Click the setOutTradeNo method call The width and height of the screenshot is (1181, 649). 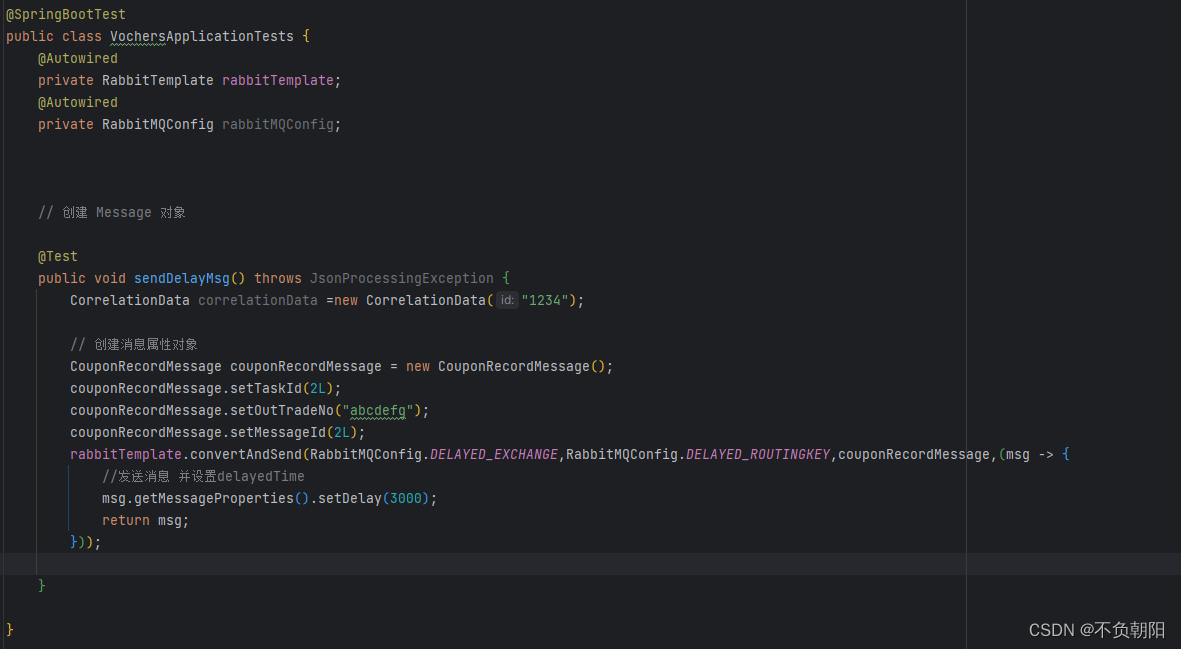pos(282,410)
